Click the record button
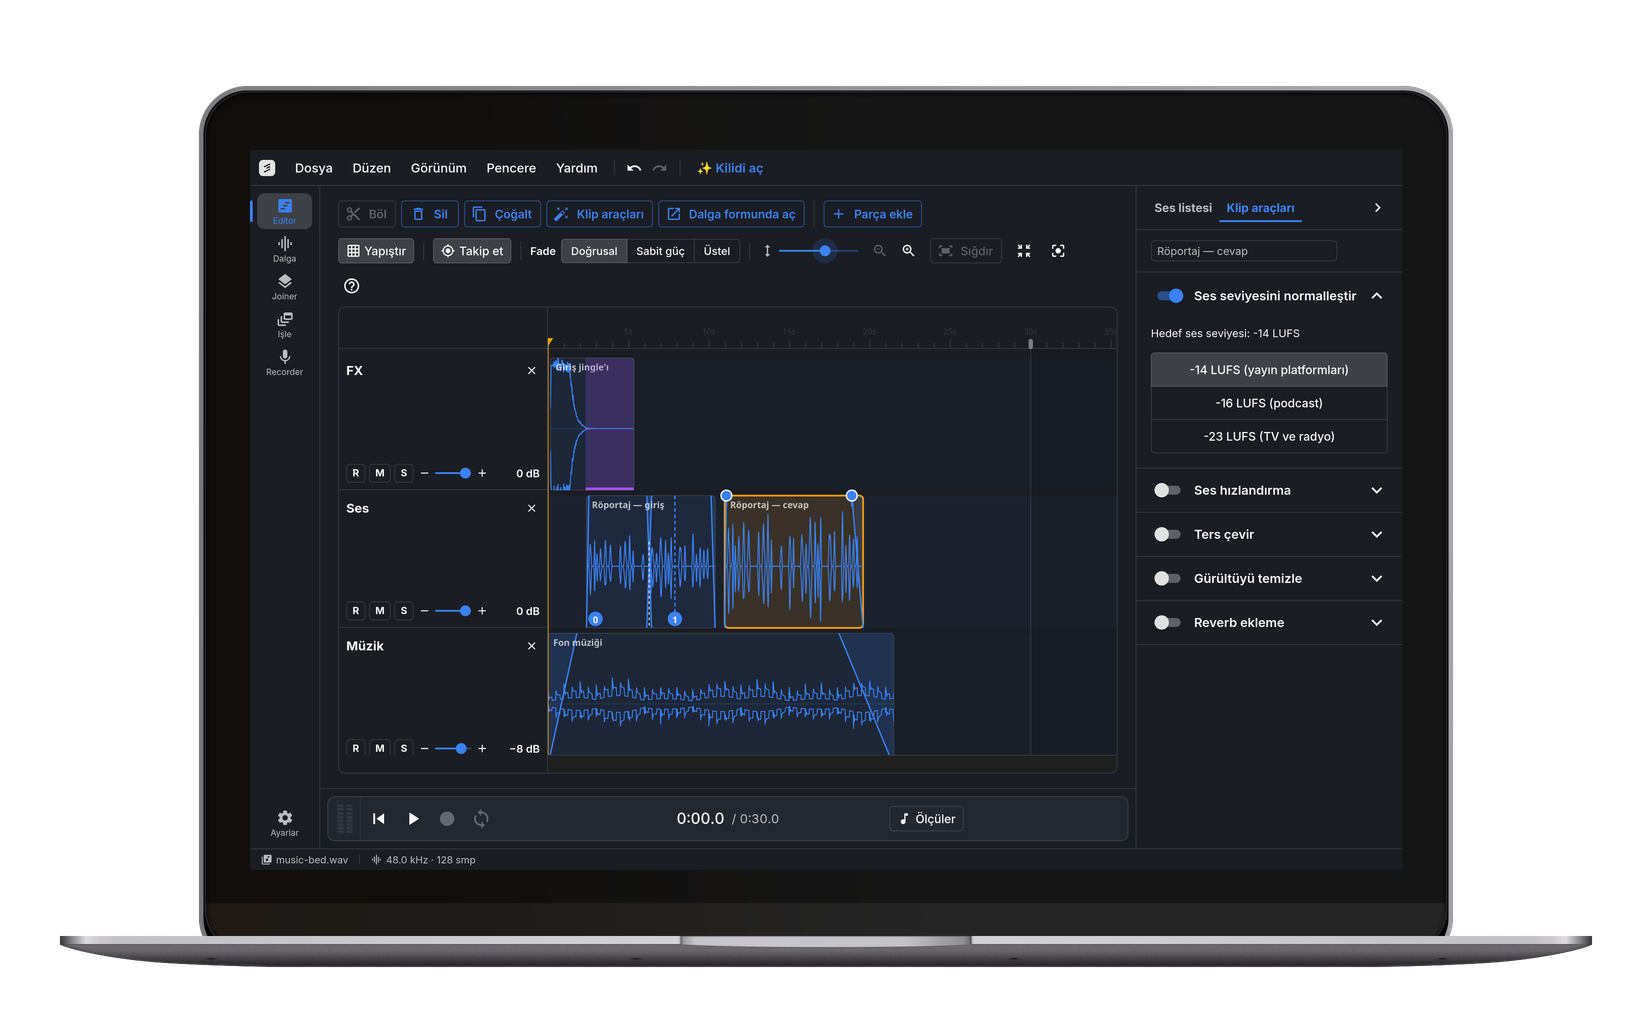Screen dimensions: 1652x1020 click(447, 819)
